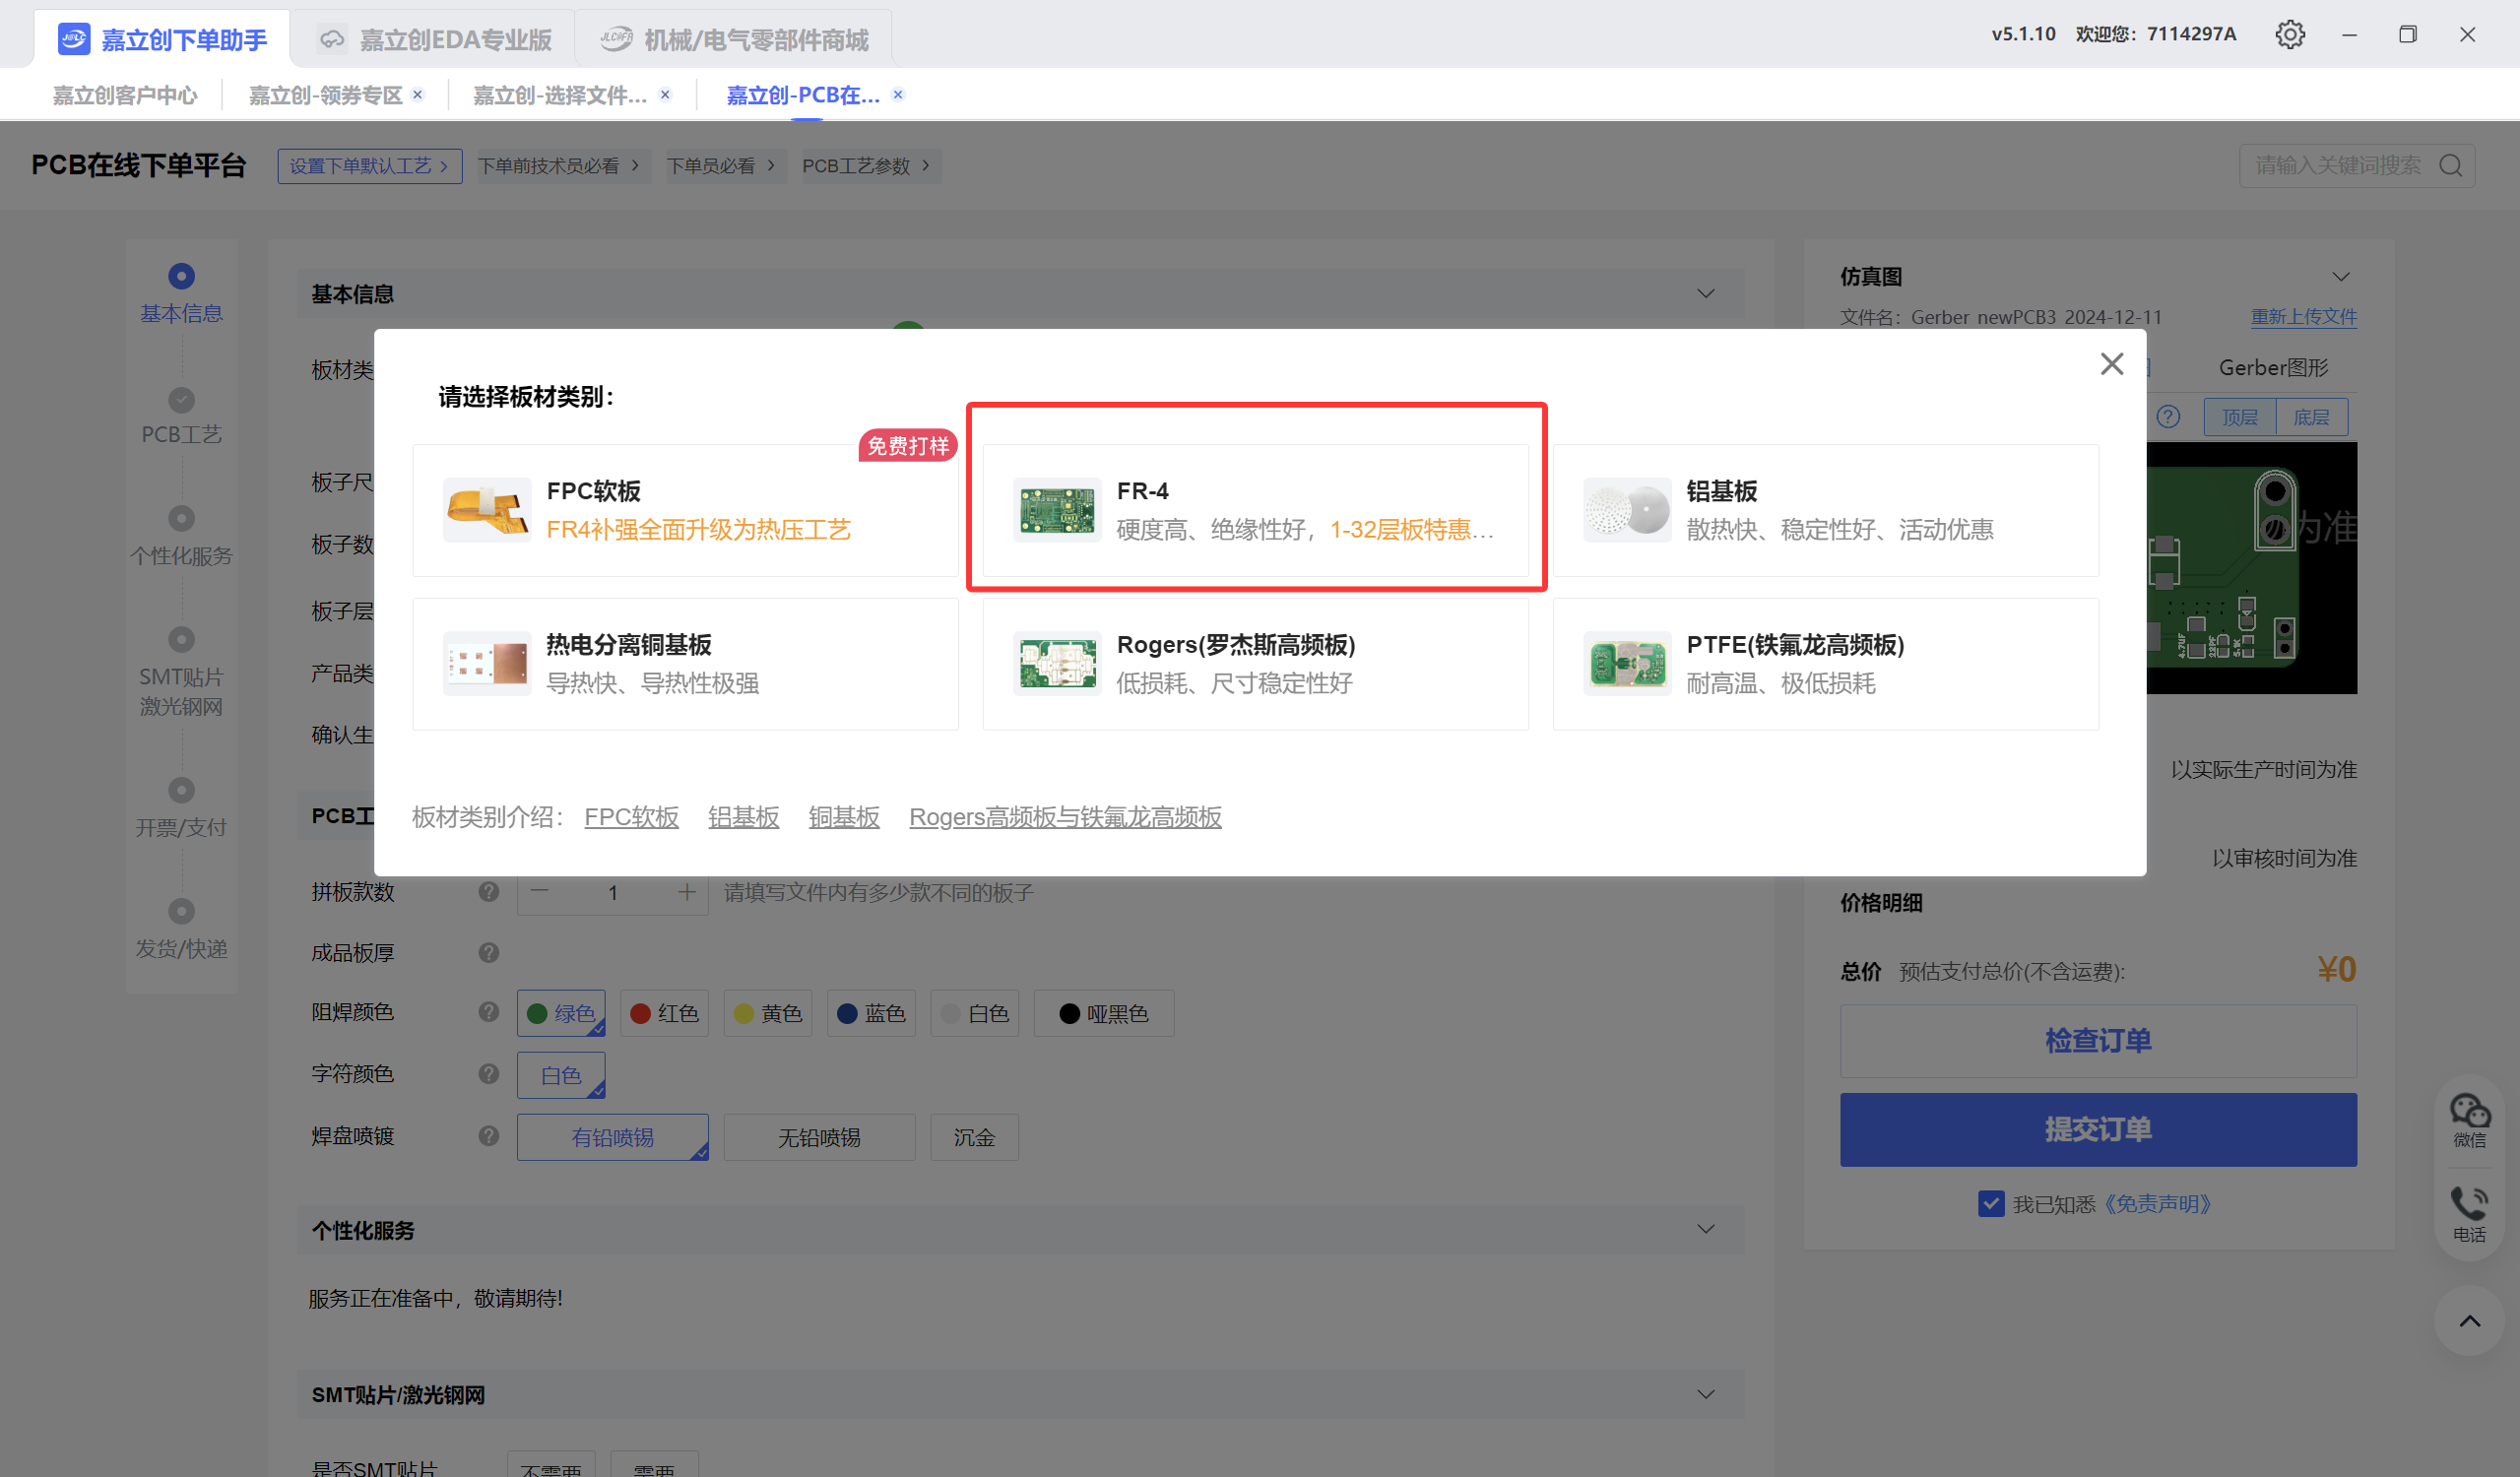Choose 沉金 pad finish
The width and height of the screenshot is (2520, 1477).
pyautogui.click(x=974, y=1137)
